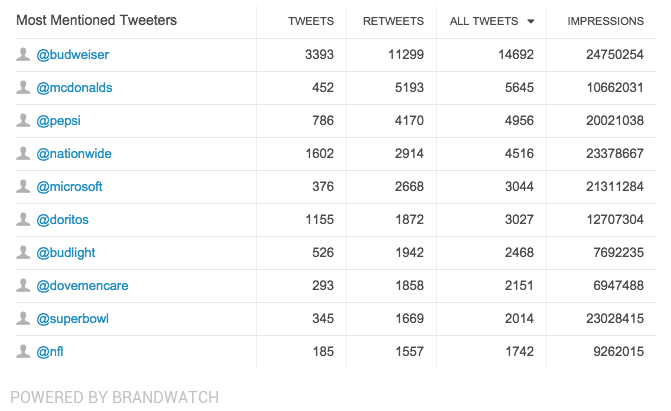The image size is (671, 411).
Task: Click the Most Mentioned Tweeters heading
Action: pos(96,20)
